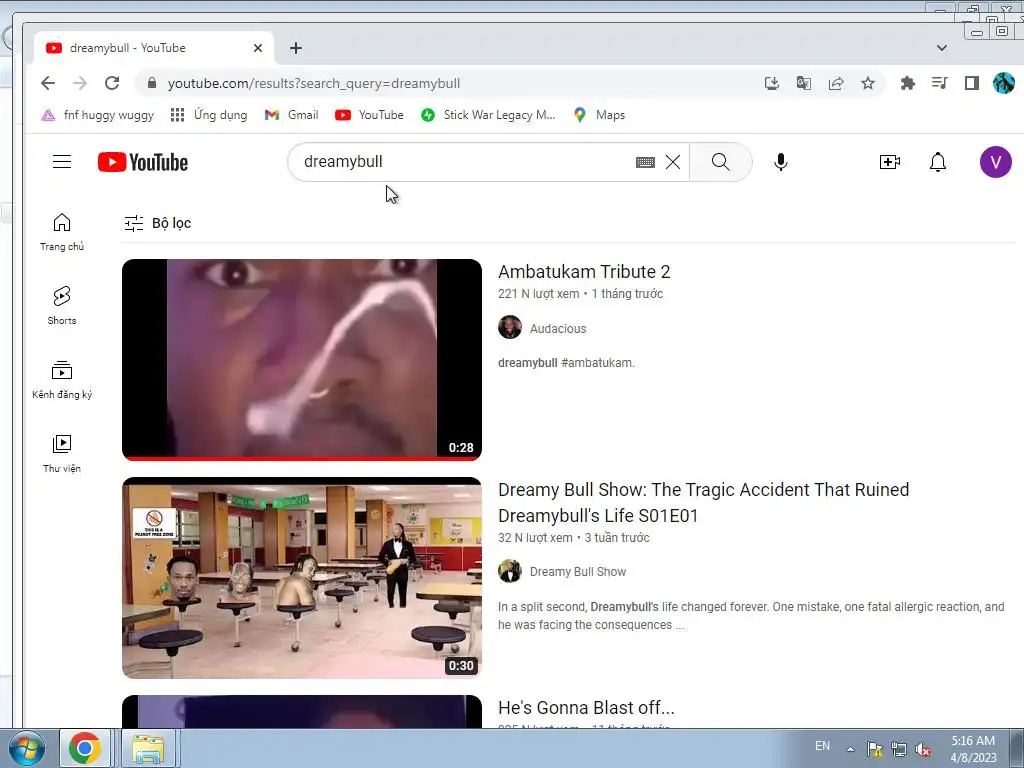
Task: Open Thư viện library in sidebar
Action: 62,453
